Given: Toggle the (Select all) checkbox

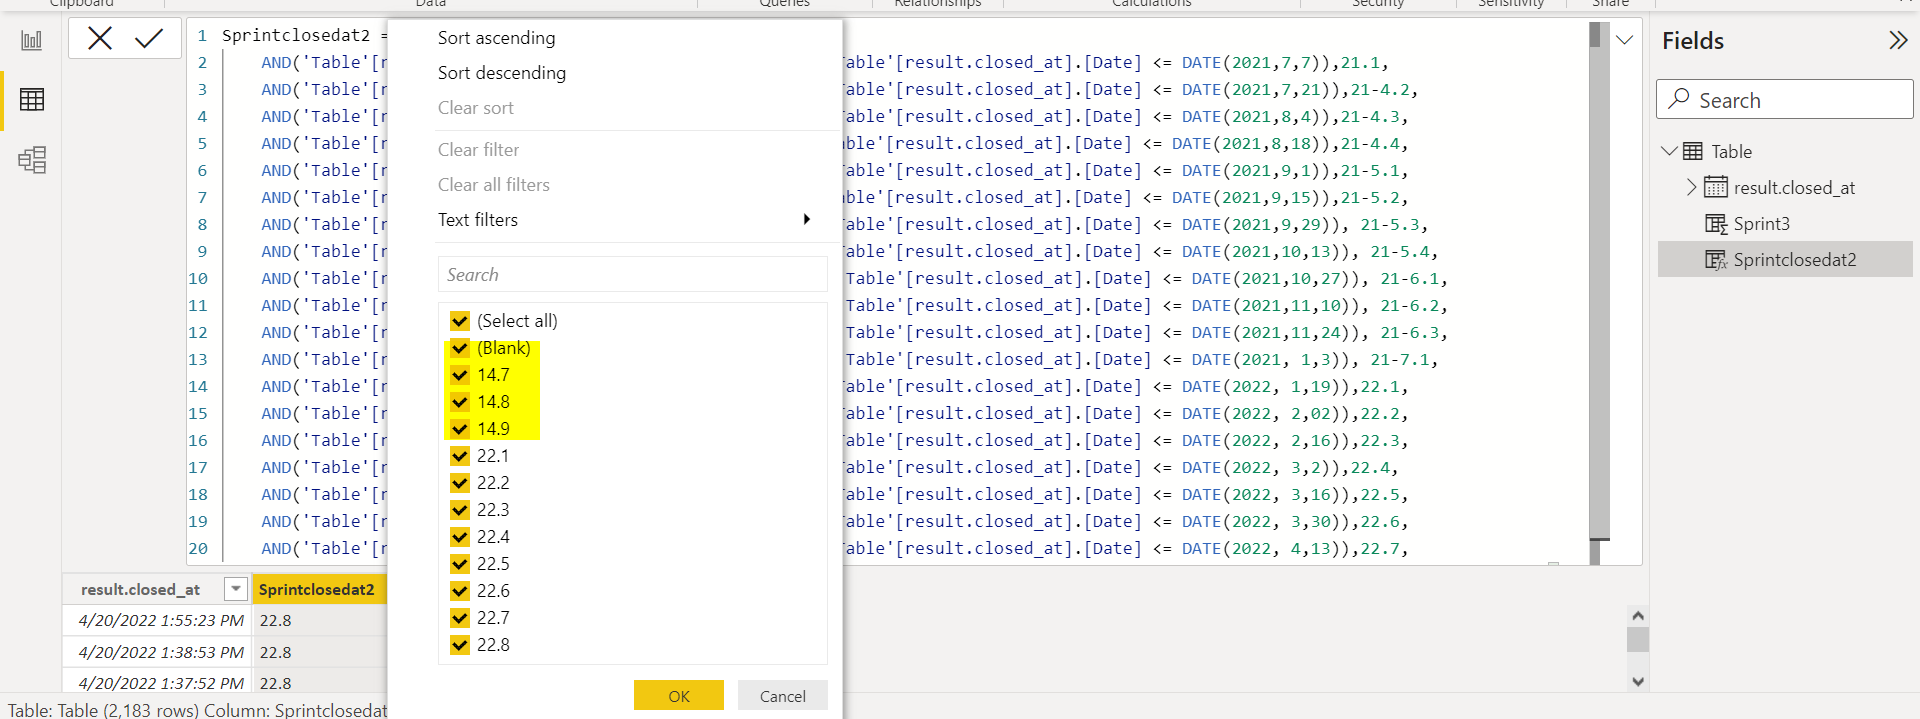Looking at the screenshot, I should [x=460, y=321].
